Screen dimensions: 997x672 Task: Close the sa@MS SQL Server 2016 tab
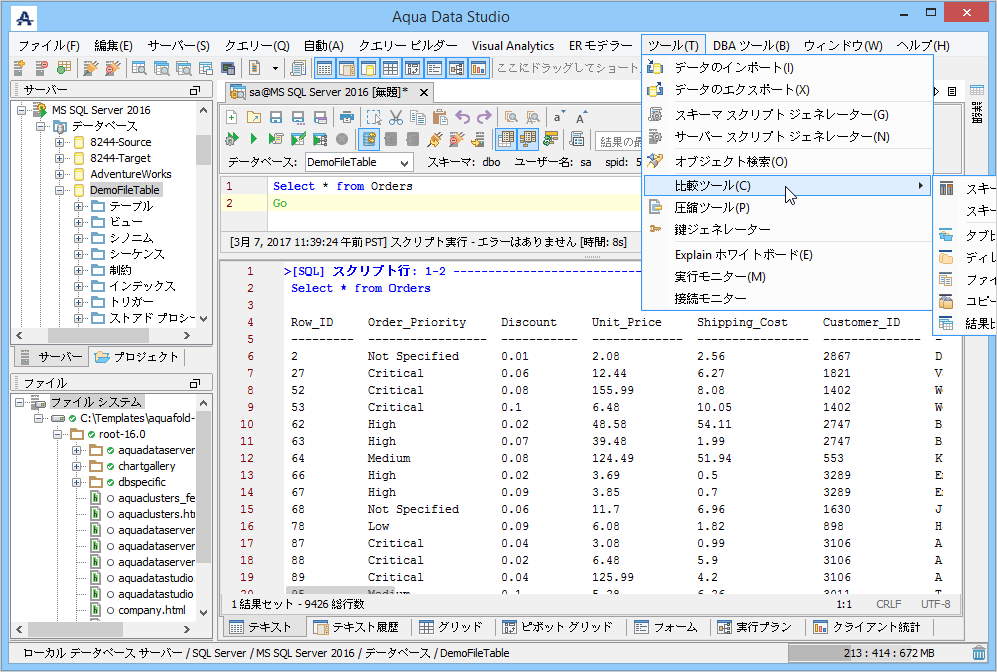(x=425, y=92)
